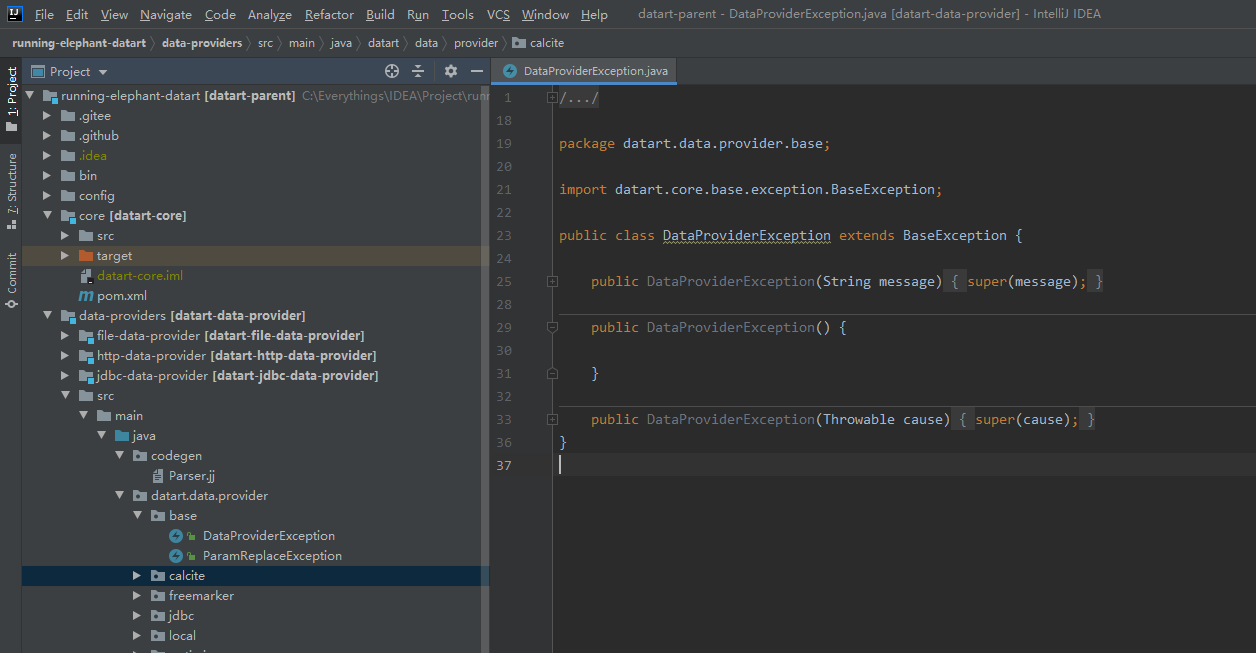Click the calcite folder icon in breadcrumb
Image resolution: width=1256 pixels, height=653 pixels.
pos(518,43)
